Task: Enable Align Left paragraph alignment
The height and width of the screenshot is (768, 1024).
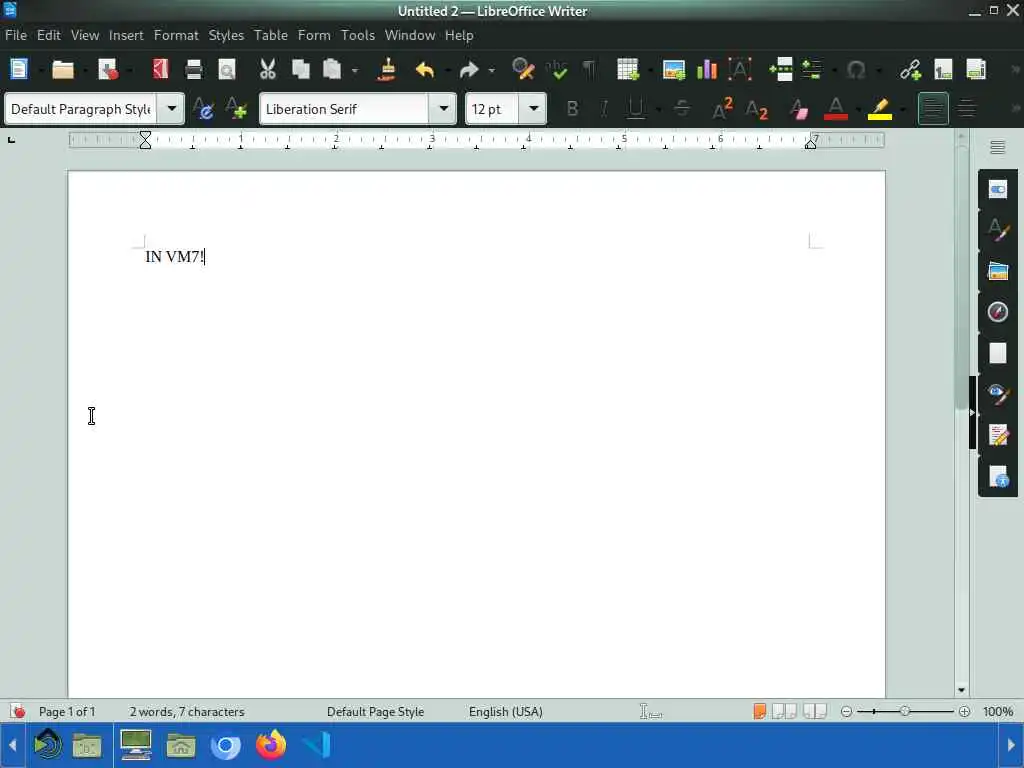Action: (933, 109)
